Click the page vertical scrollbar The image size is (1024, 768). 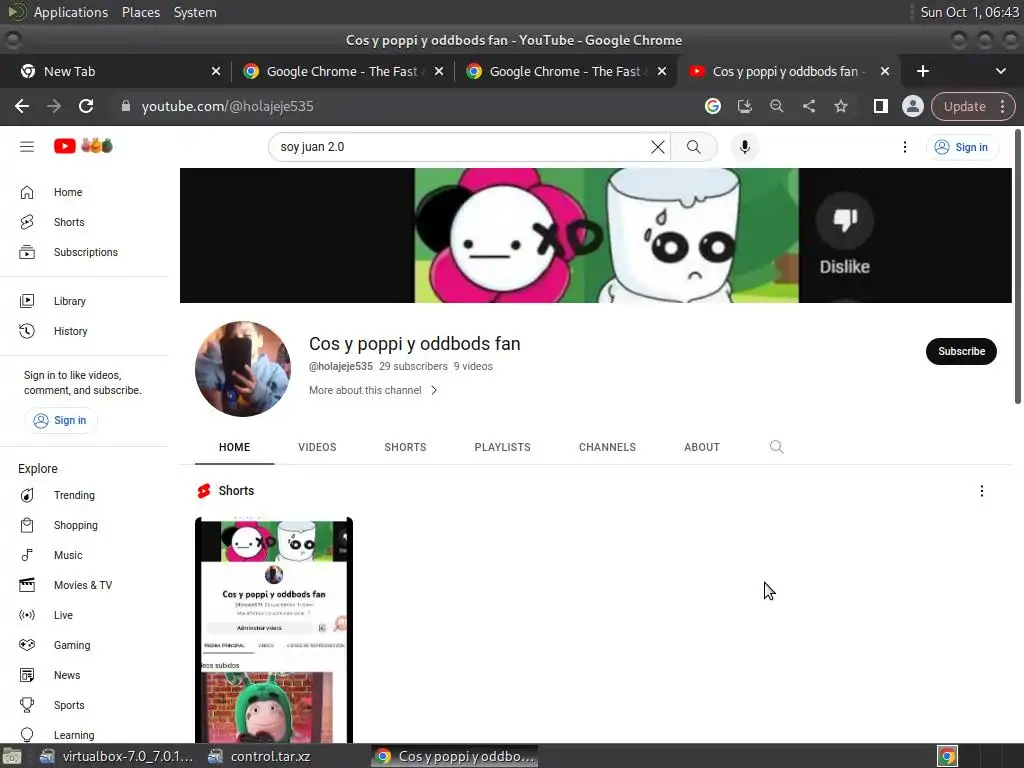pyautogui.click(x=1017, y=266)
